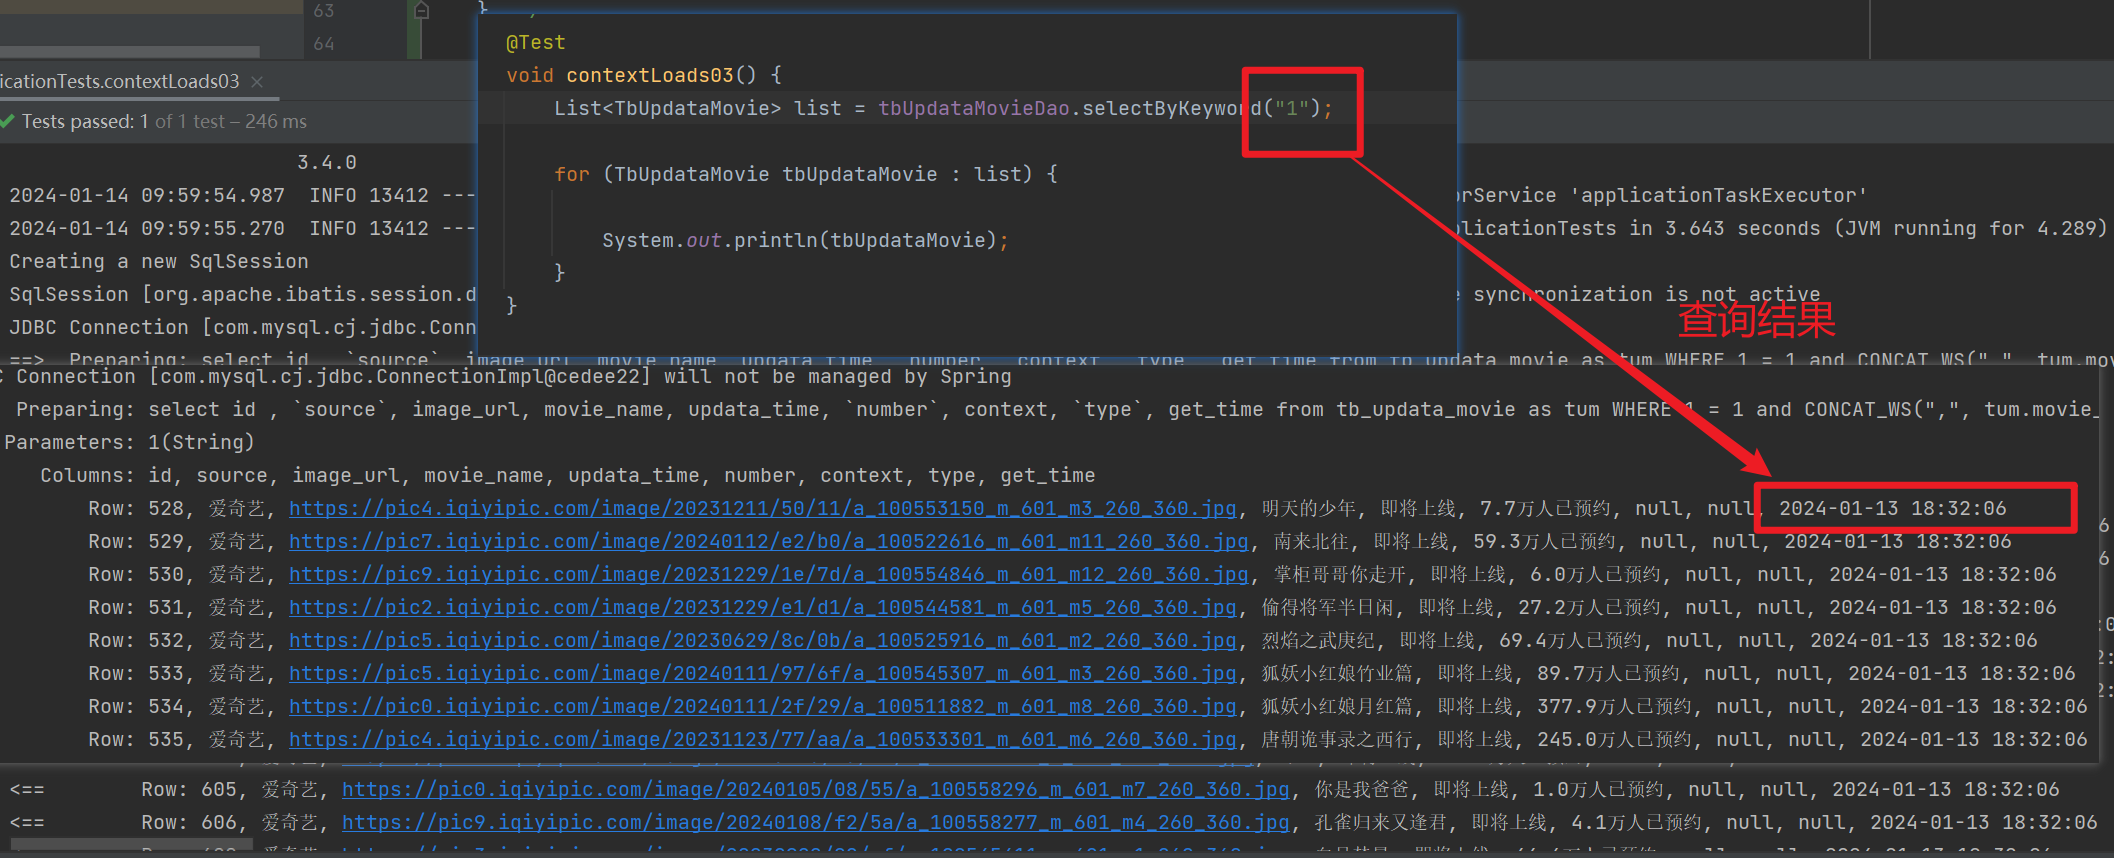Open the image link in Row 532
The image size is (2114, 858).
[762, 641]
